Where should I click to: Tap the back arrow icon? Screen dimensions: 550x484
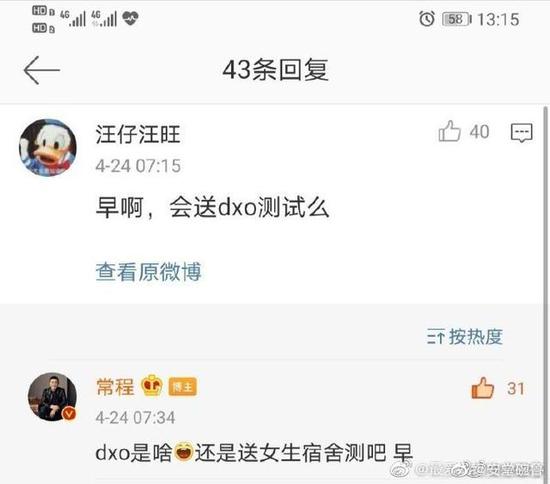tap(41, 70)
